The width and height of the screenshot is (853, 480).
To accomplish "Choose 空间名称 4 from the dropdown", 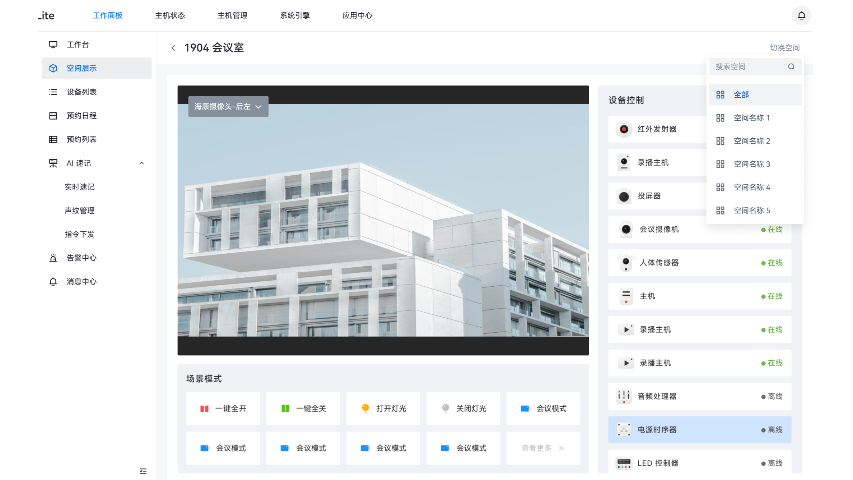I will pyautogui.click(x=755, y=187).
